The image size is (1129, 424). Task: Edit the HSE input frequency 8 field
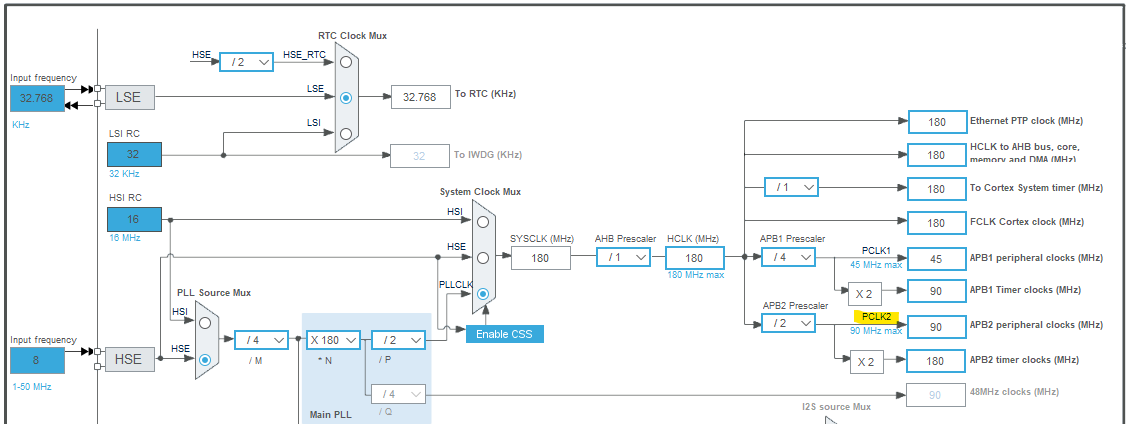[37, 360]
